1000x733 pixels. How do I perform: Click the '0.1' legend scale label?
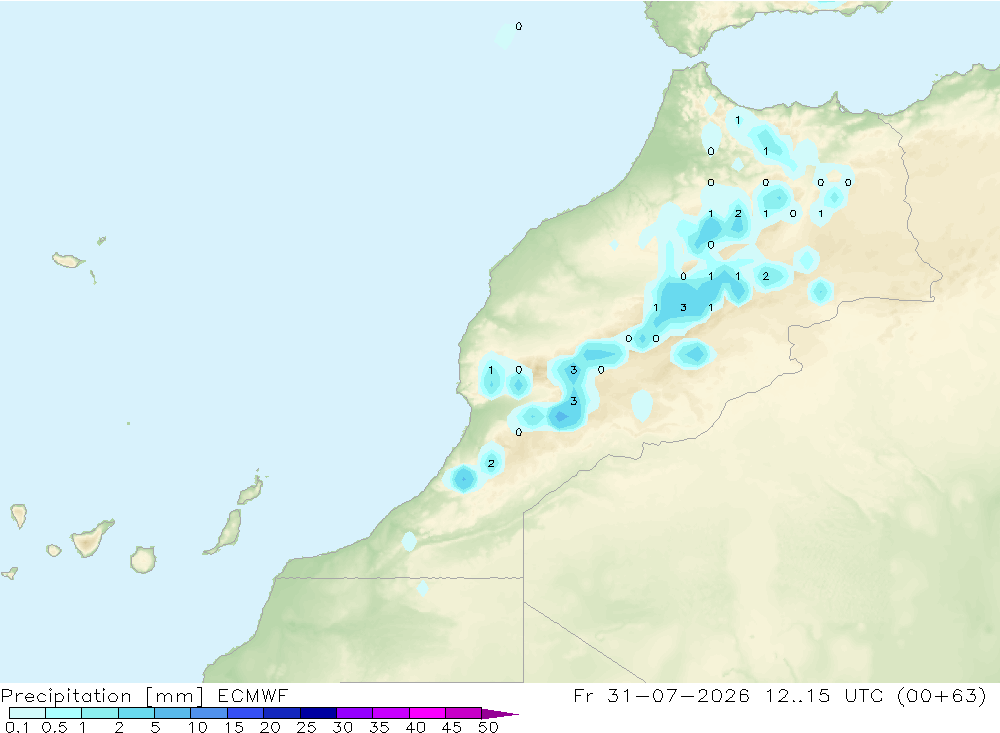pos(17,727)
